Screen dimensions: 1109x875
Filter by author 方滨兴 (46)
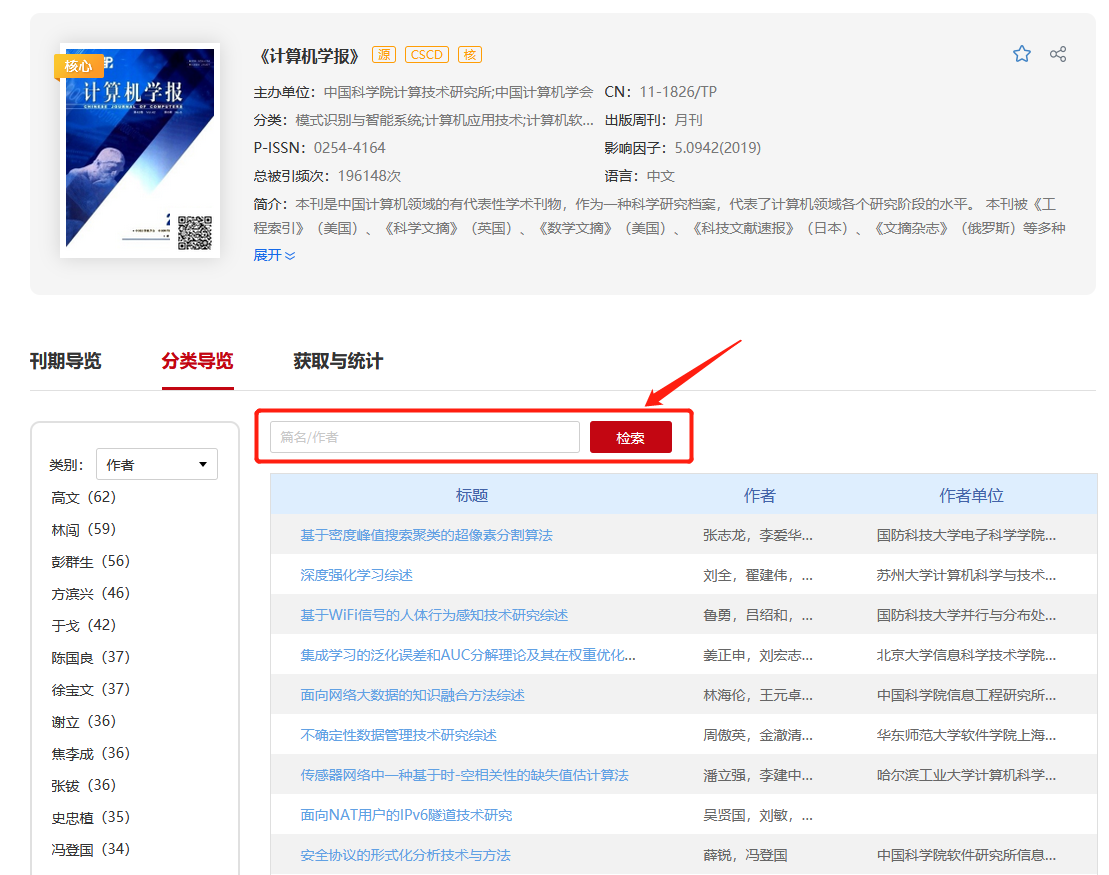coord(91,593)
